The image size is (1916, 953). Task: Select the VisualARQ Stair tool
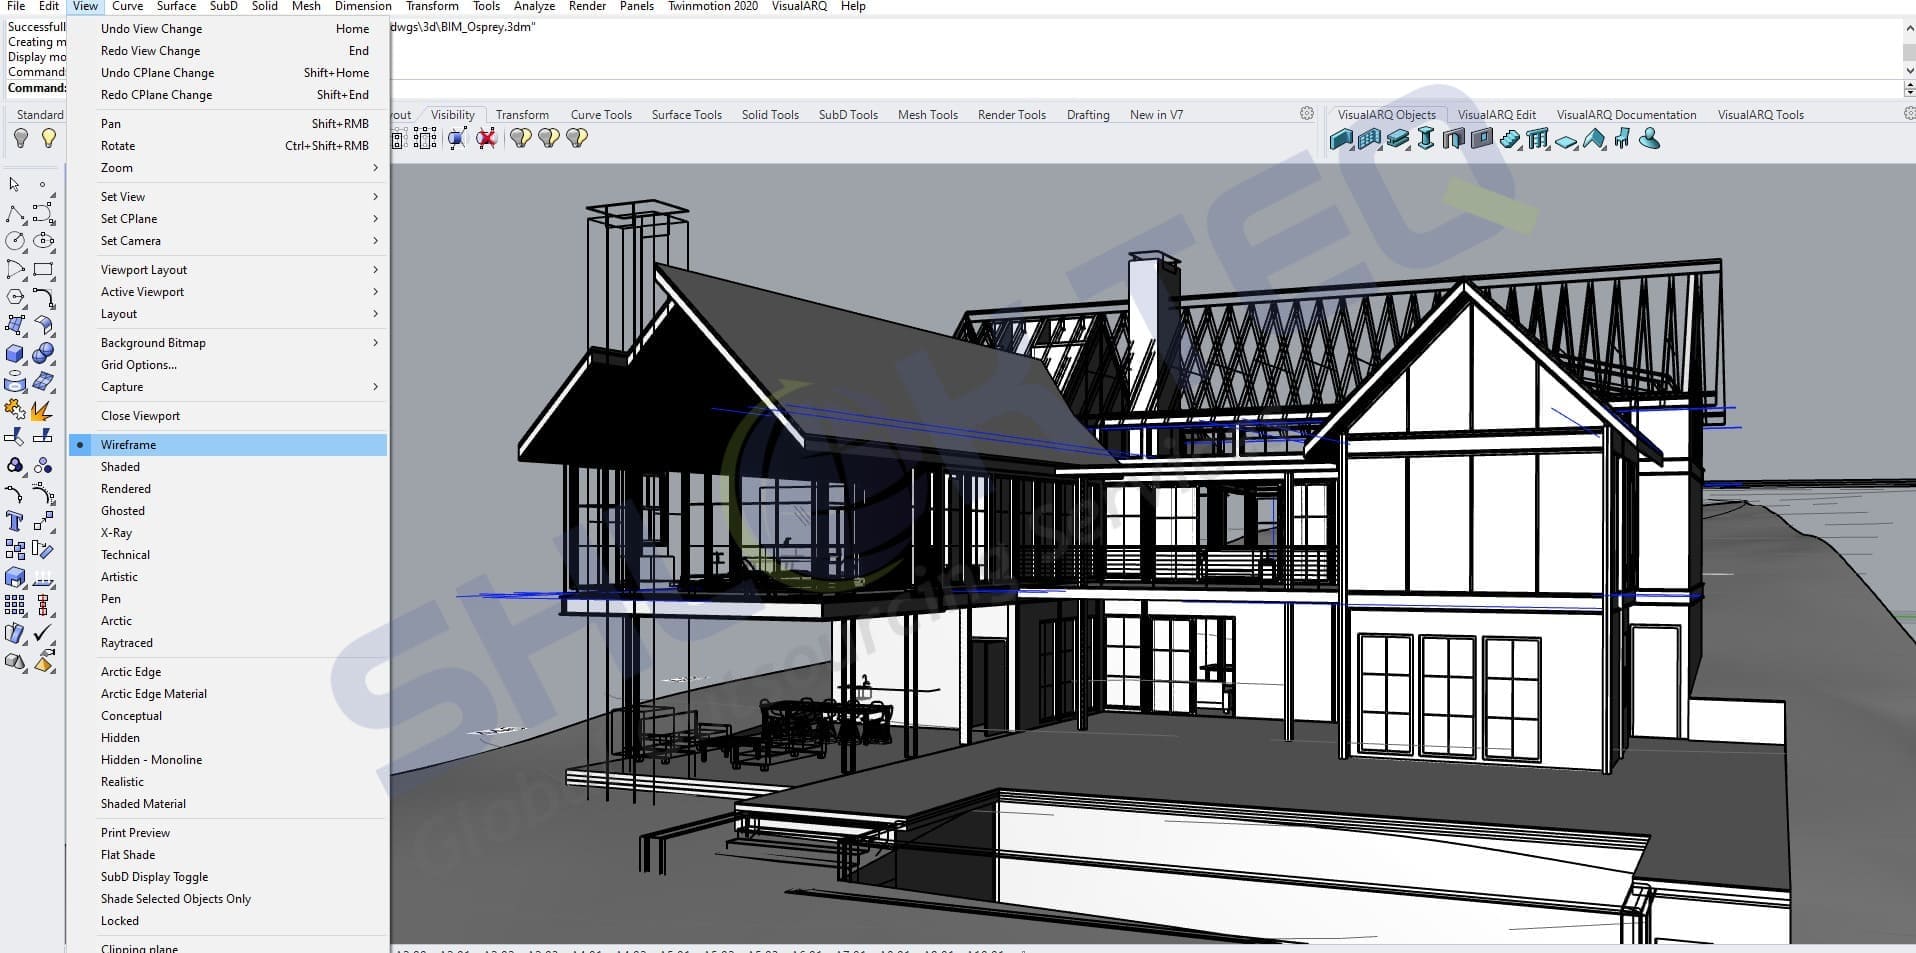coord(1510,139)
